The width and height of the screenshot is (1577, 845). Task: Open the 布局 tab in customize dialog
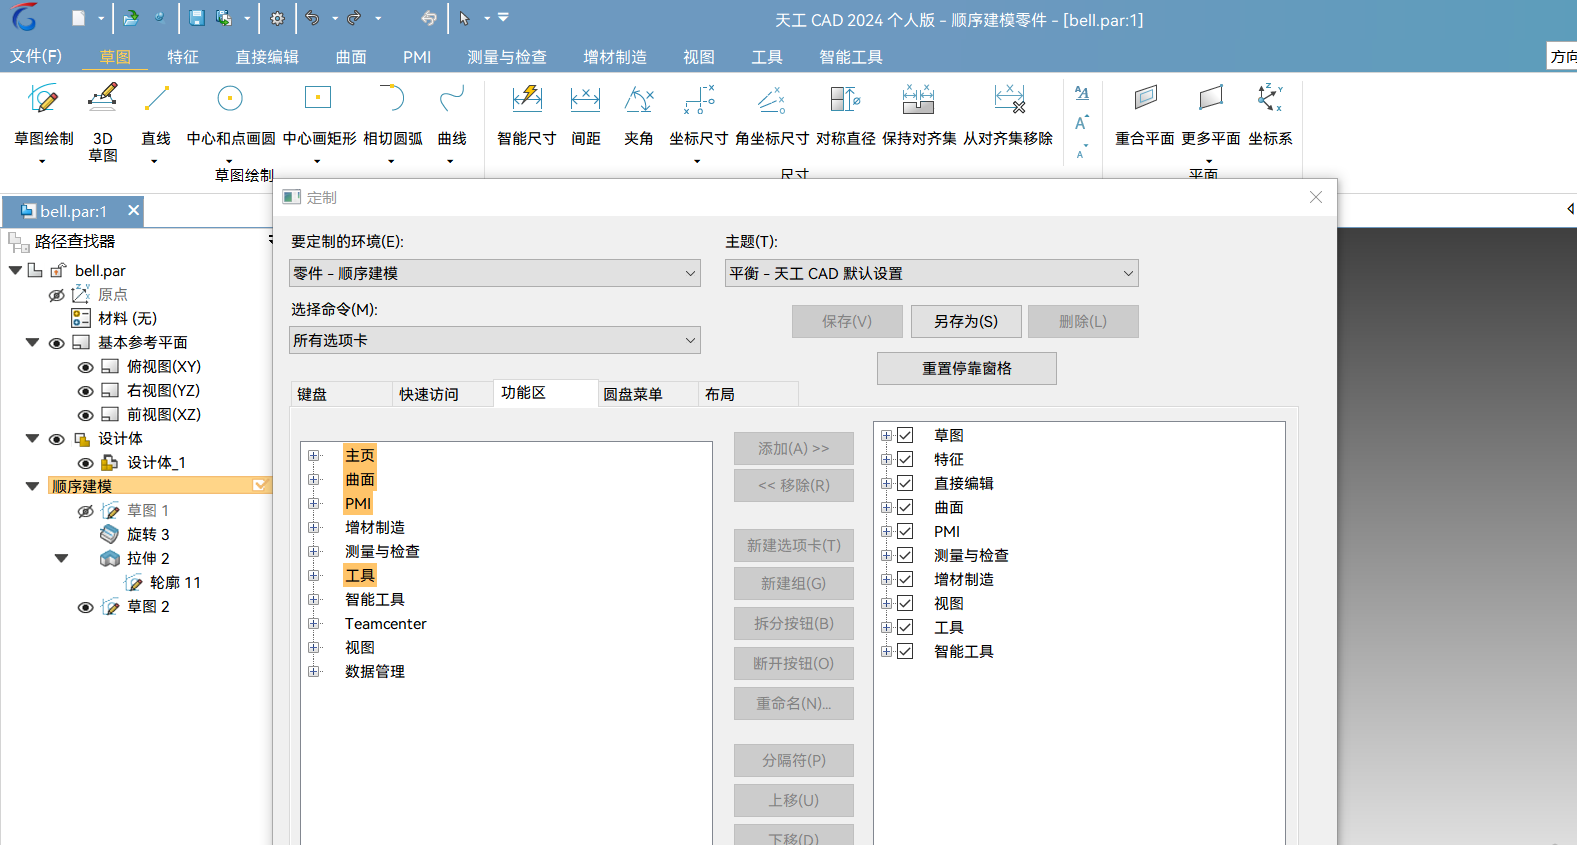tap(748, 394)
